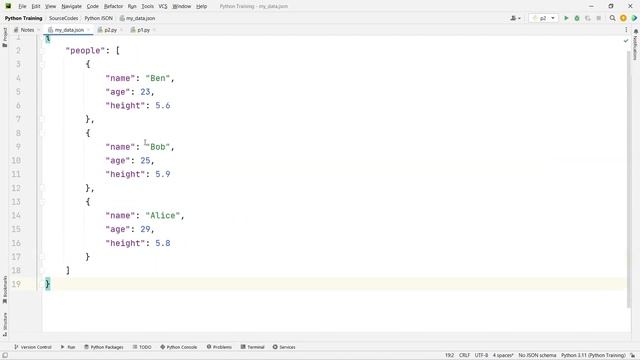Click the SourceCodes breadcrumb
This screenshot has height=360, width=640.
(63, 18)
